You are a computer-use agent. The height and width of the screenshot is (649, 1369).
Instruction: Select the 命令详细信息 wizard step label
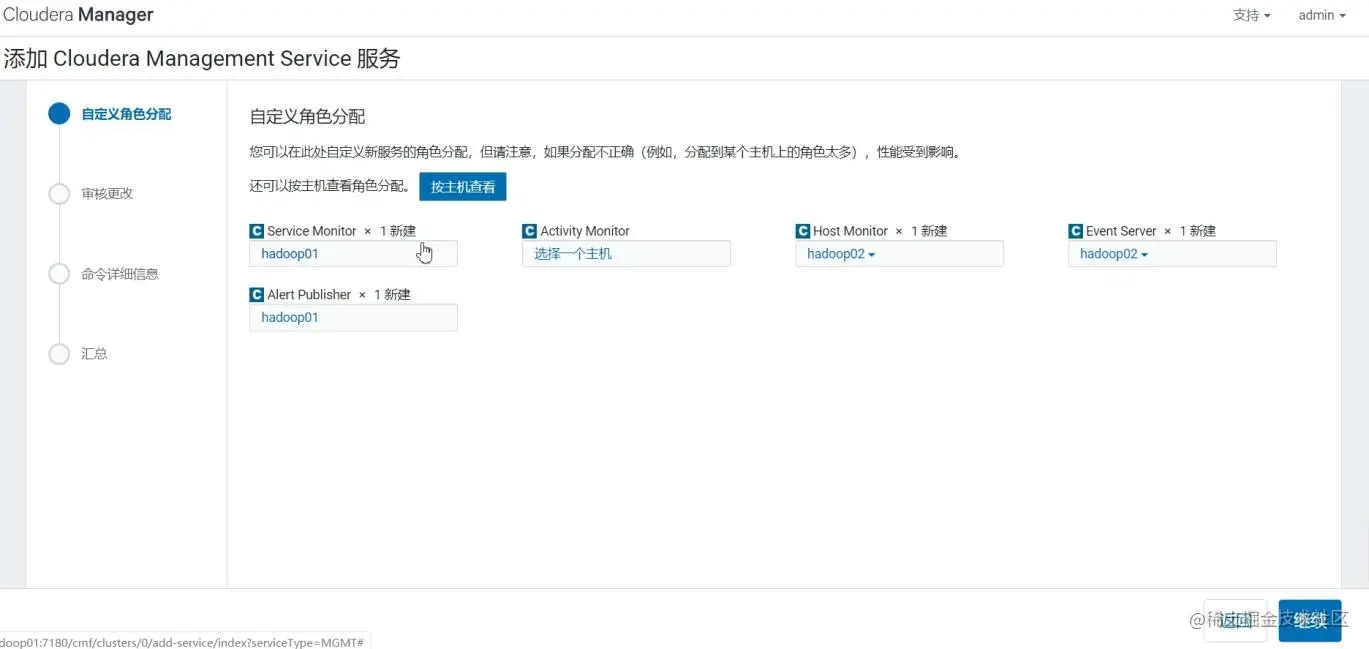click(x=120, y=273)
